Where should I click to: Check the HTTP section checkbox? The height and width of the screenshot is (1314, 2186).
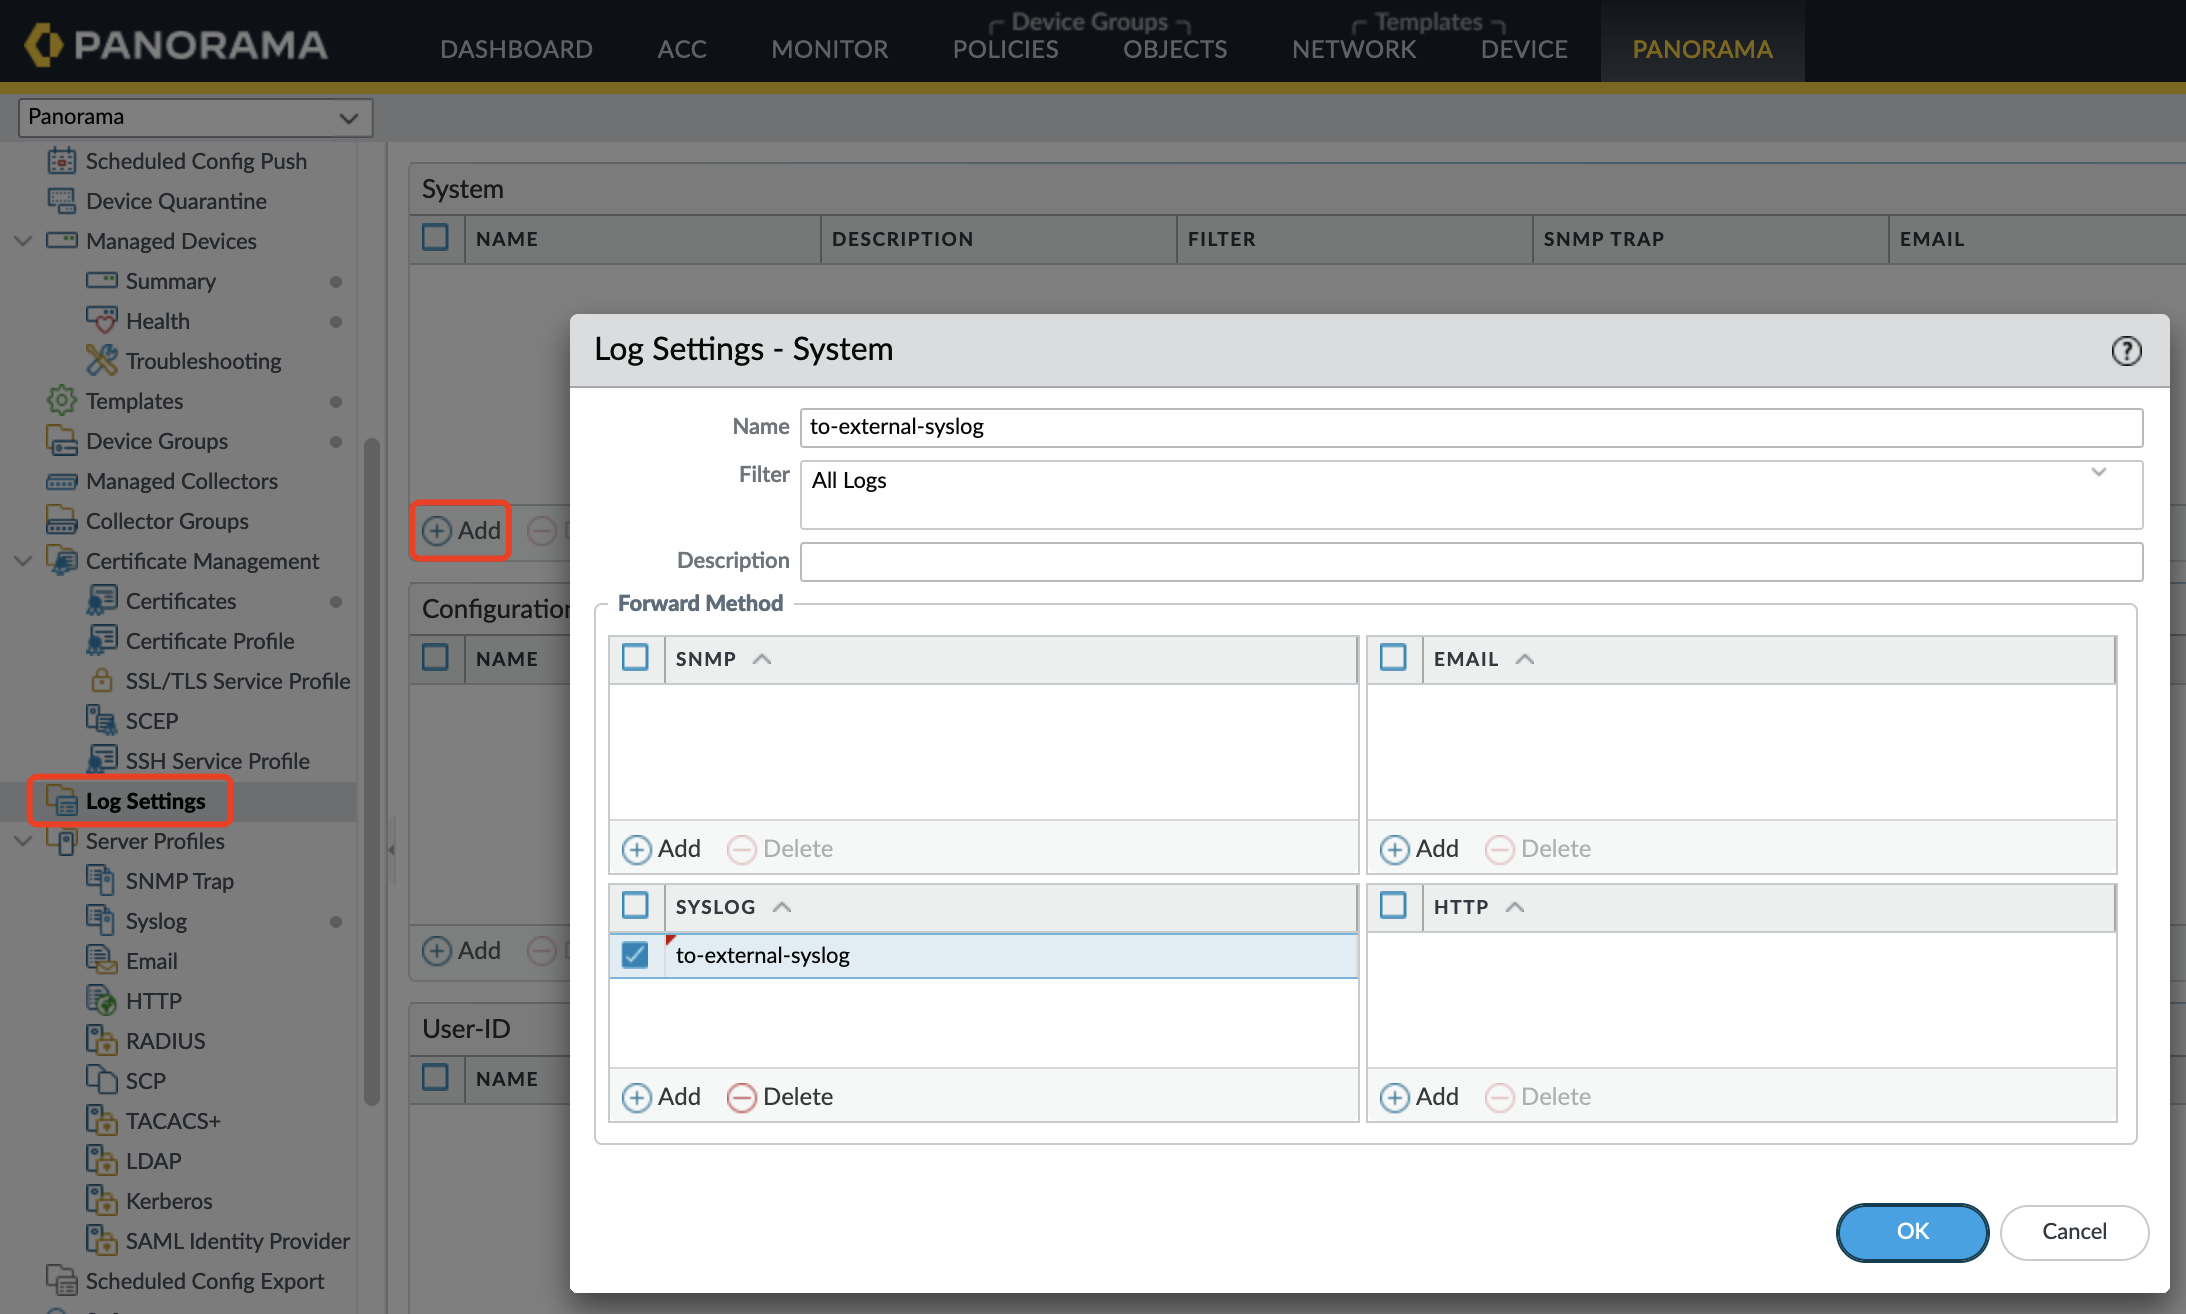(x=1393, y=905)
